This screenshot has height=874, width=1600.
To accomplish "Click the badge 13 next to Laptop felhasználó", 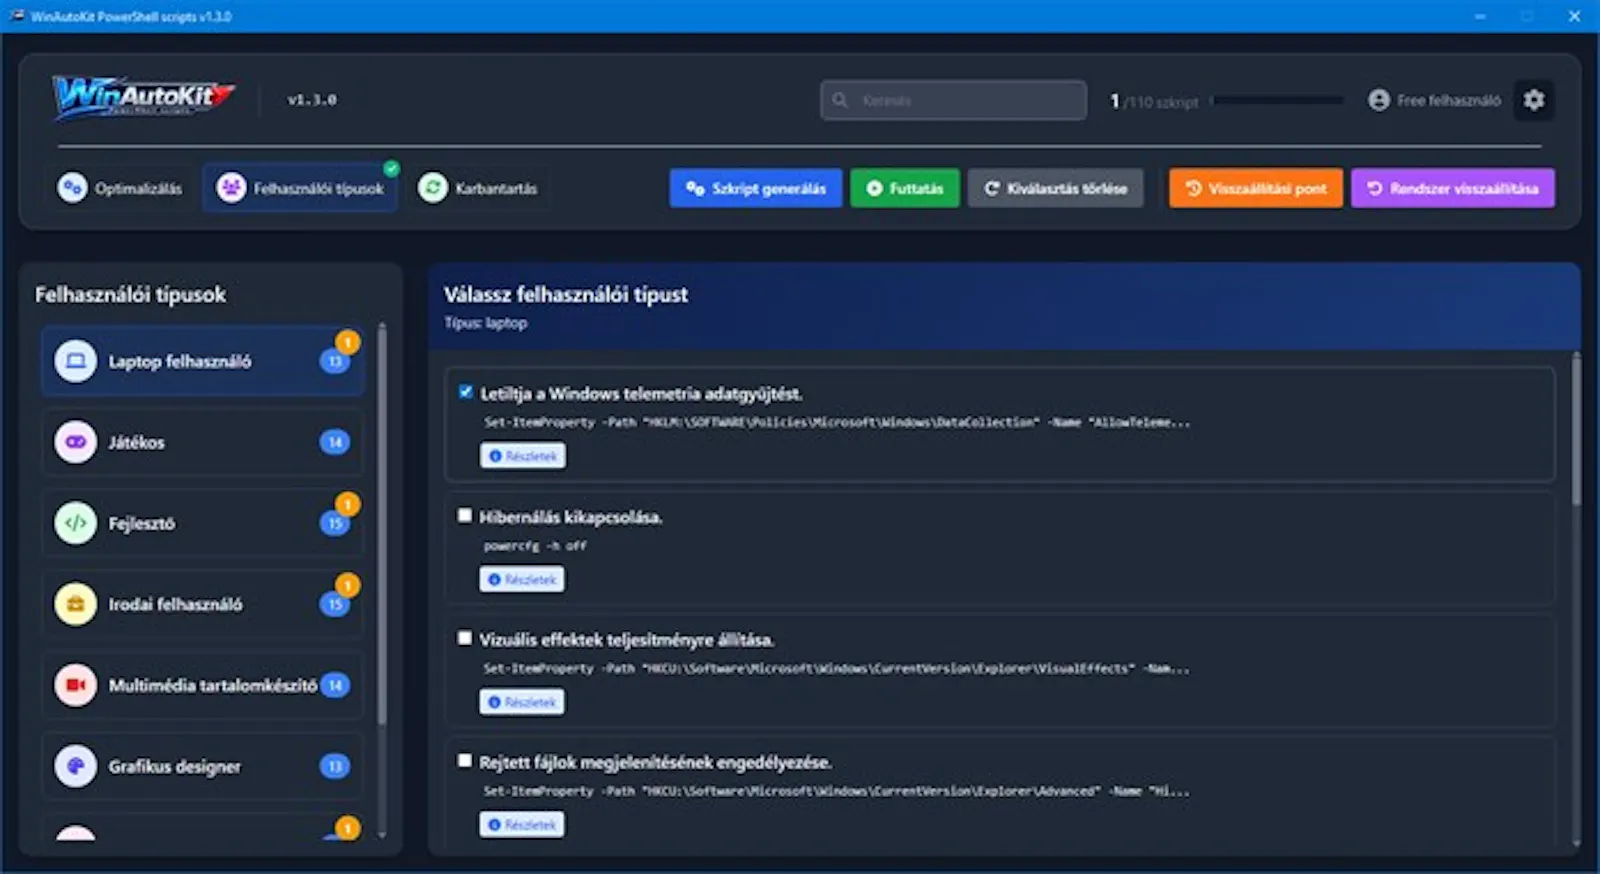I will coord(333,362).
